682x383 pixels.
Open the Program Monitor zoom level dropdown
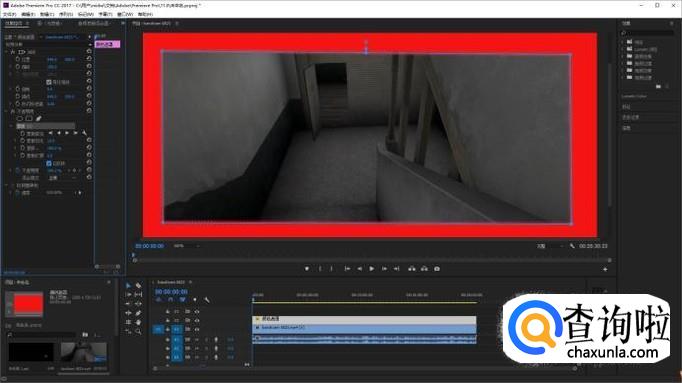pos(186,246)
